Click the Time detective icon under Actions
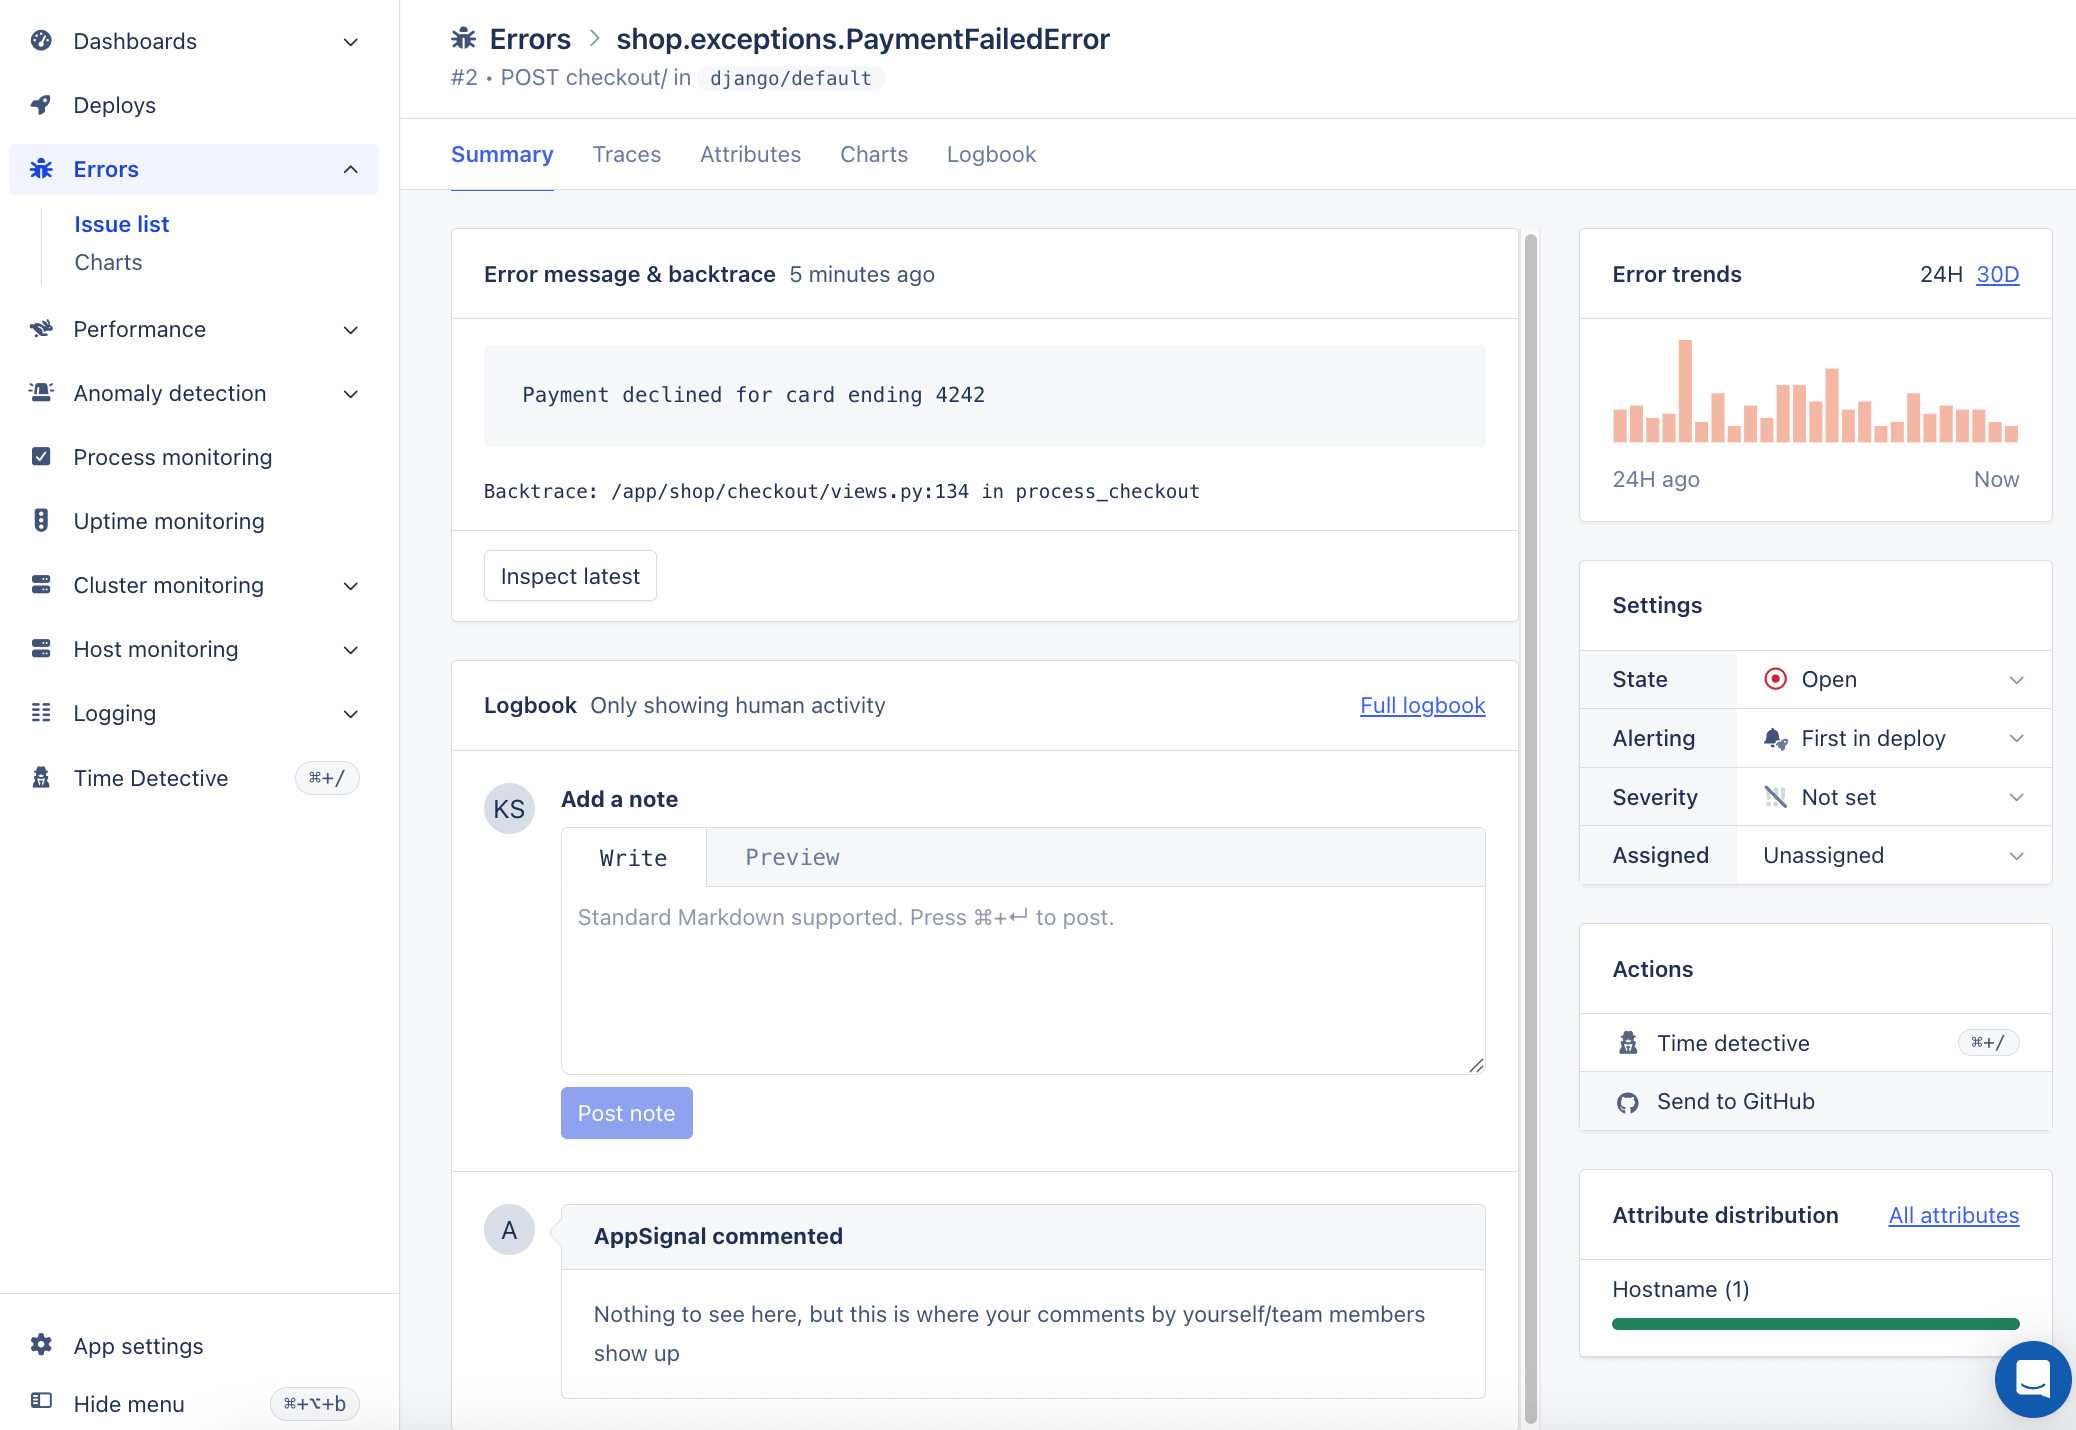This screenshot has height=1430, width=2076. [x=1628, y=1043]
